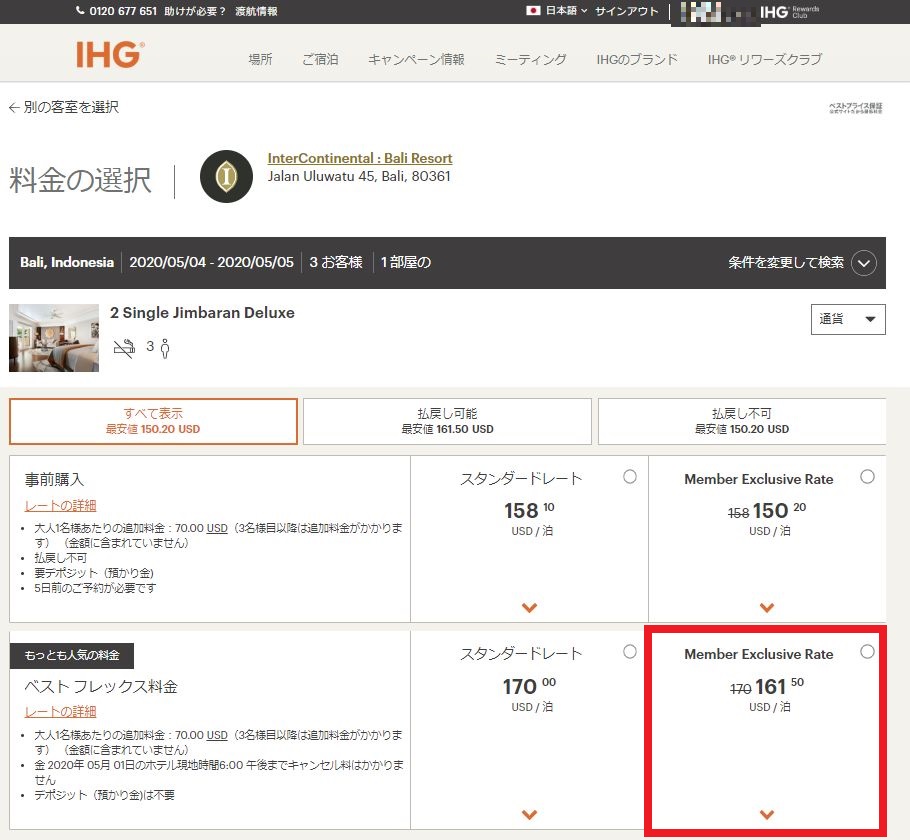Expand details under 150.20 member rate
Image resolution: width=910 pixels, height=840 pixels.
coord(767,608)
